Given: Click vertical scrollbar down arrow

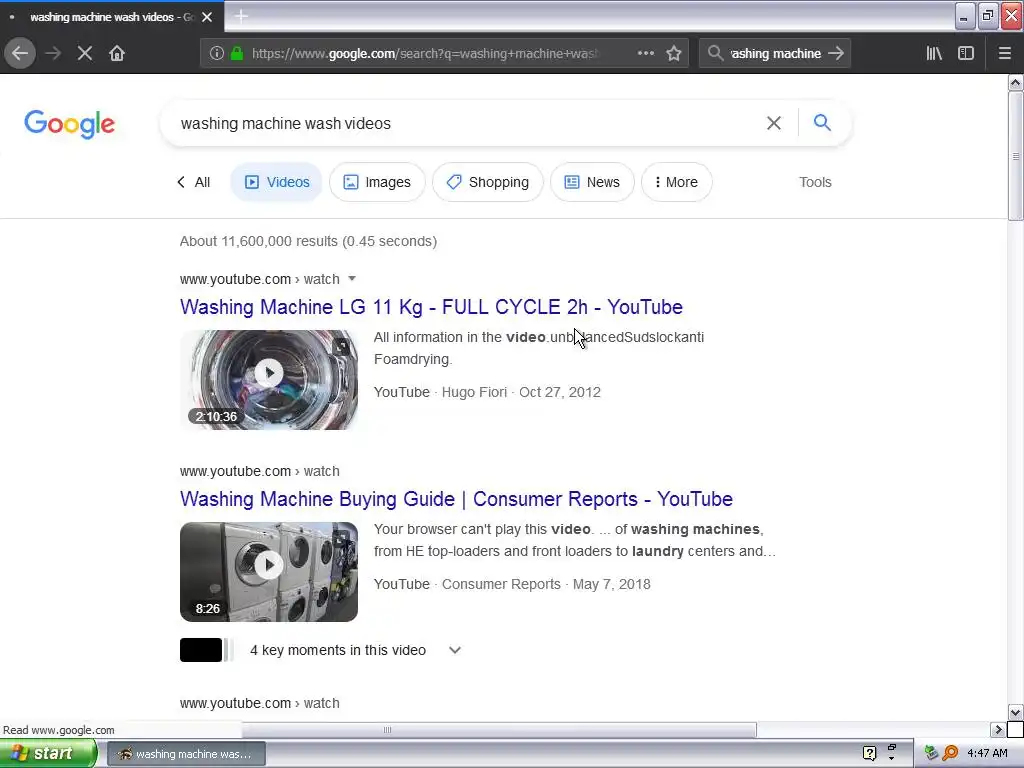Looking at the screenshot, I should point(1015,712).
